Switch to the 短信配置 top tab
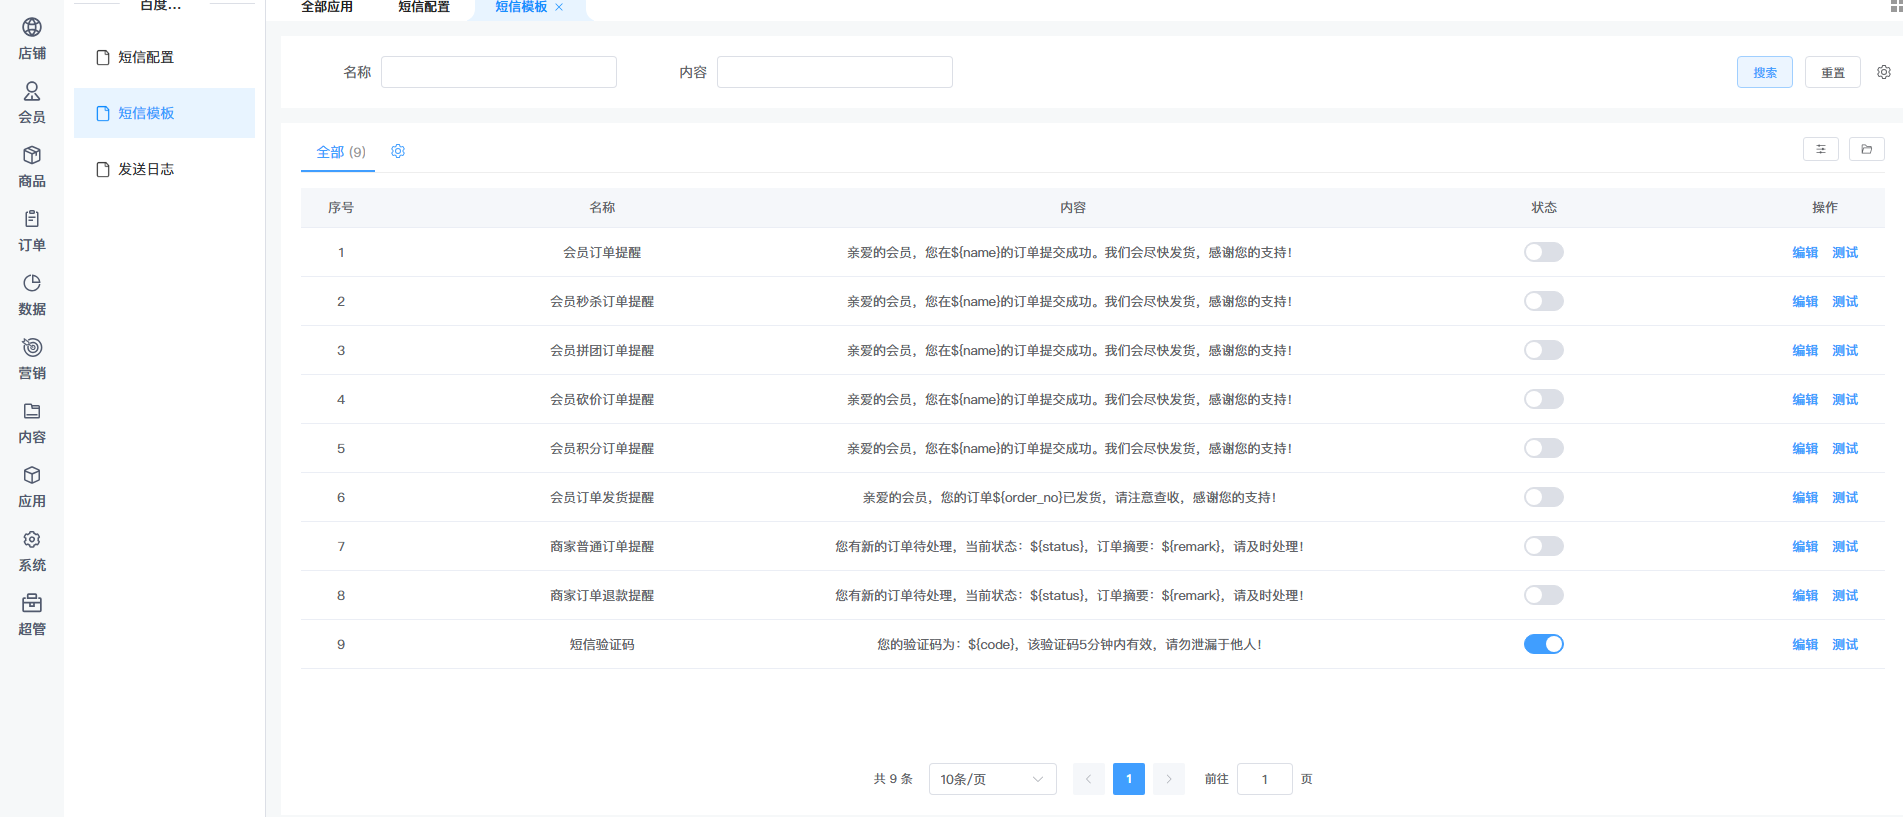 424,7
